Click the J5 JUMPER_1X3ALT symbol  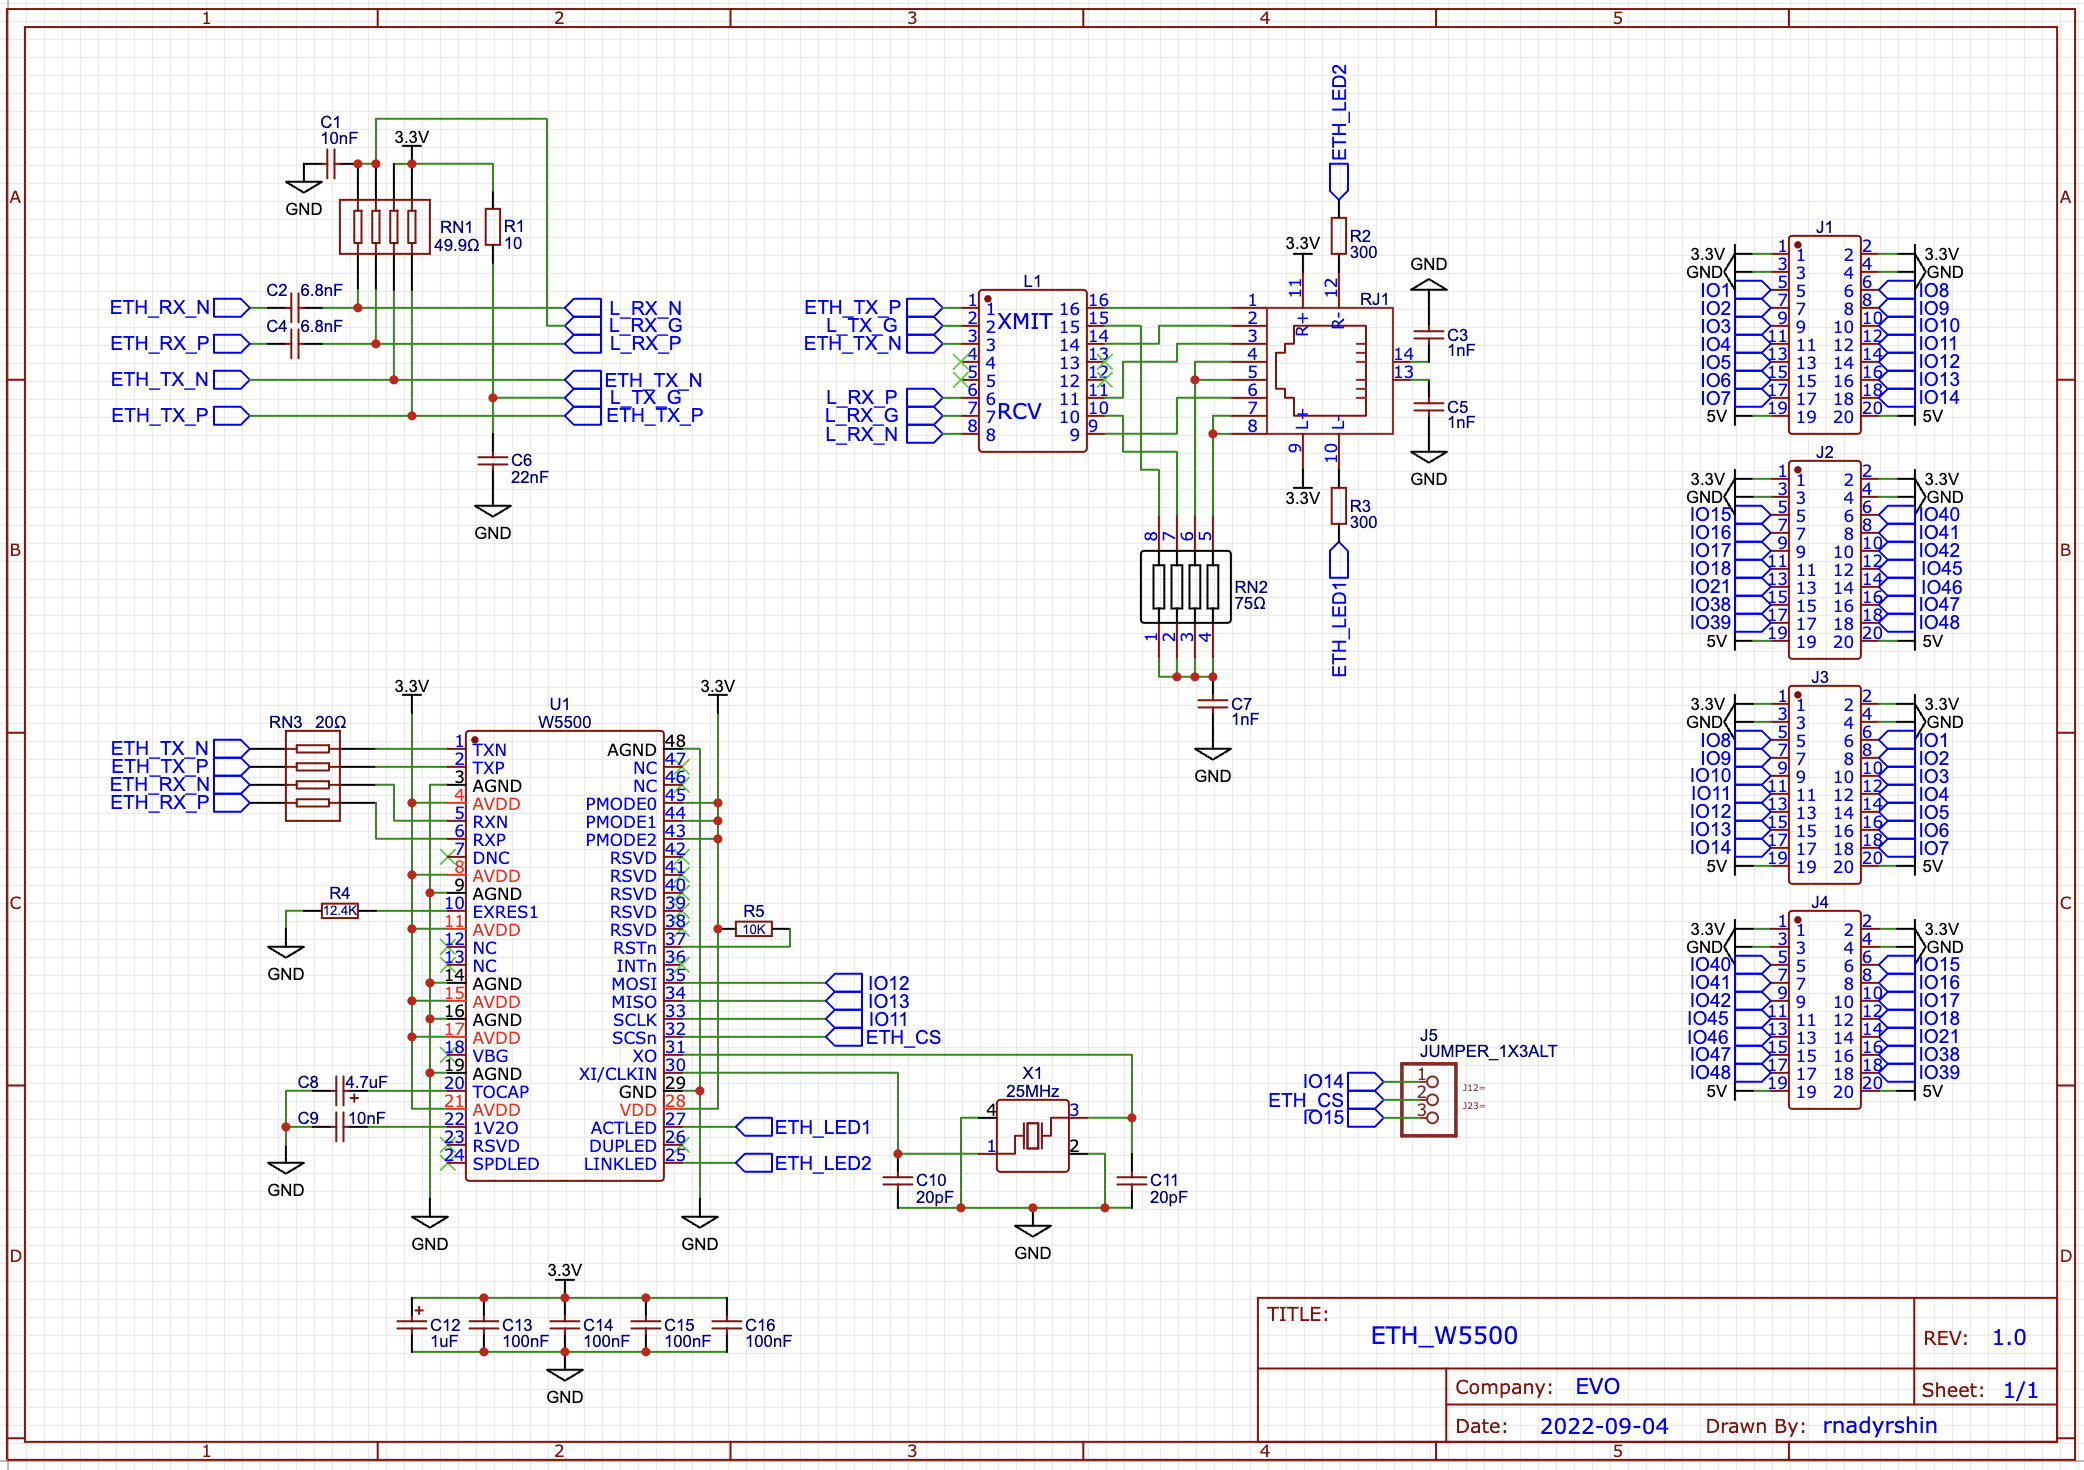pyautogui.click(x=1428, y=1099)
